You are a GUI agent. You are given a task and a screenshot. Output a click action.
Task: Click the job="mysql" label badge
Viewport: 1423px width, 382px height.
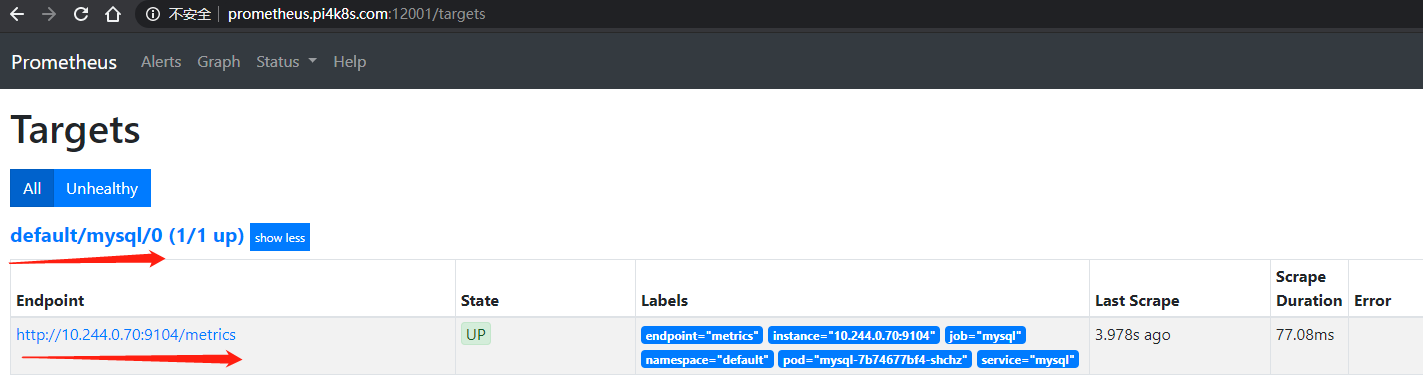pyautogui.click(x=985, y=335)
